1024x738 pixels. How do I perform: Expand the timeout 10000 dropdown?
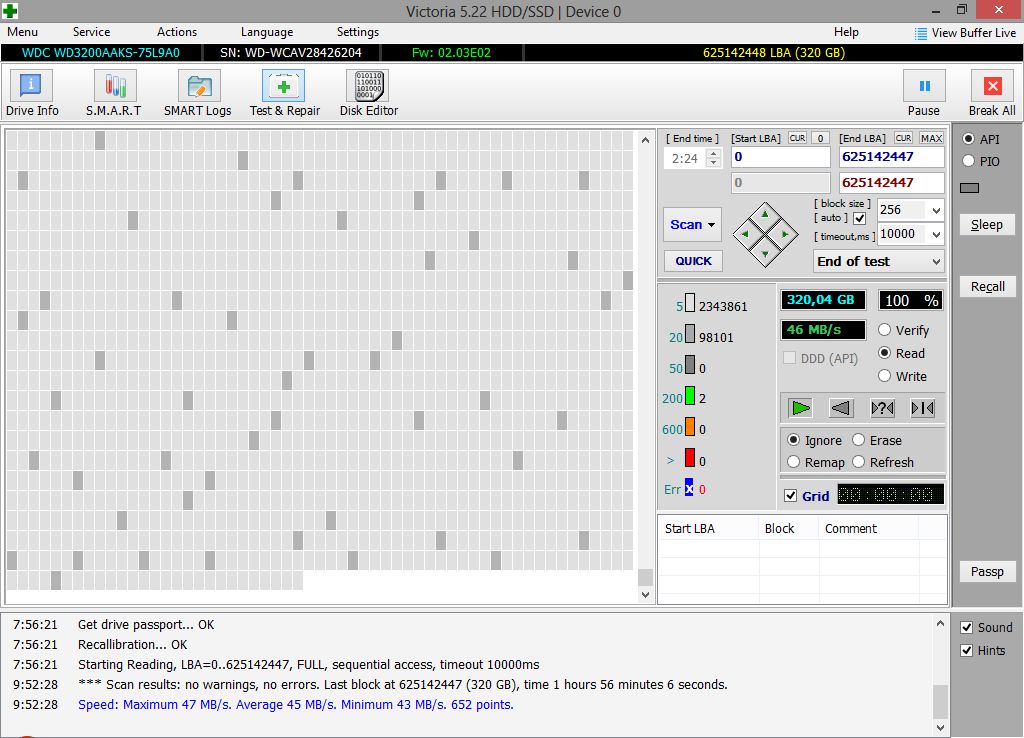[x=936, y=234]
